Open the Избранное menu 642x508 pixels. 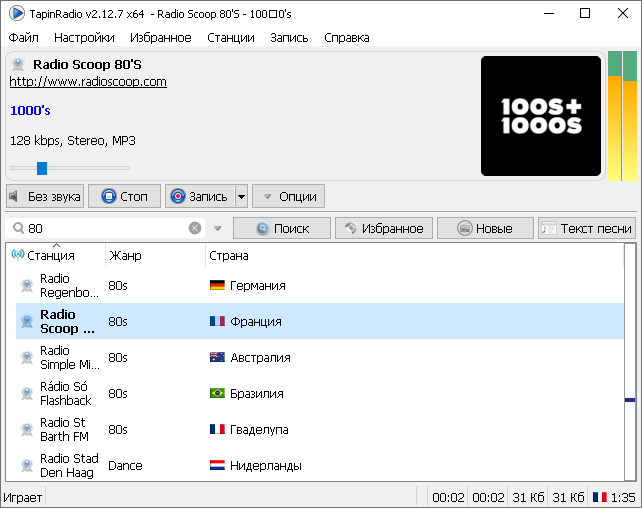pos(160,38)
